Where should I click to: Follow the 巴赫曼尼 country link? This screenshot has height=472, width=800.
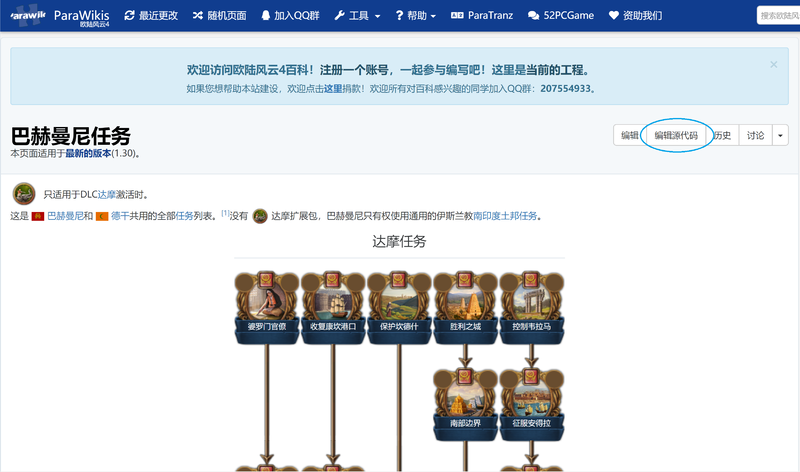pos(65,216)
